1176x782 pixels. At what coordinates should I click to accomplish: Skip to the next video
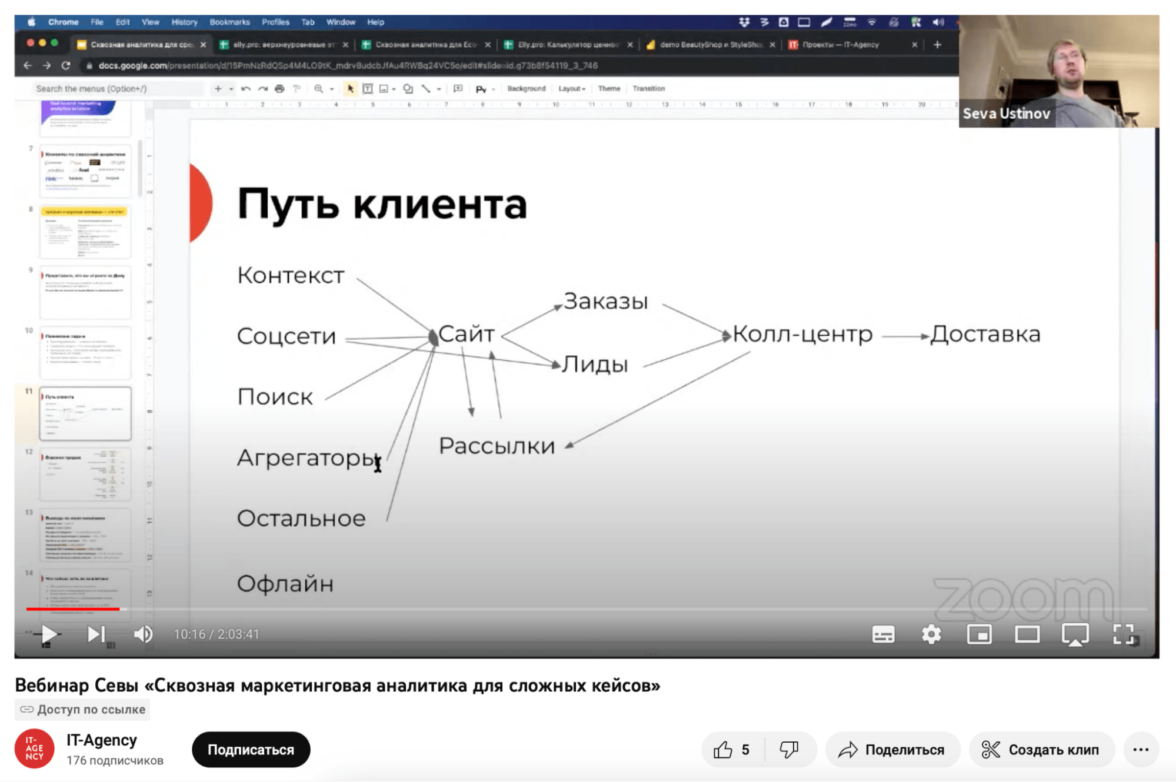tap(96, 634)
